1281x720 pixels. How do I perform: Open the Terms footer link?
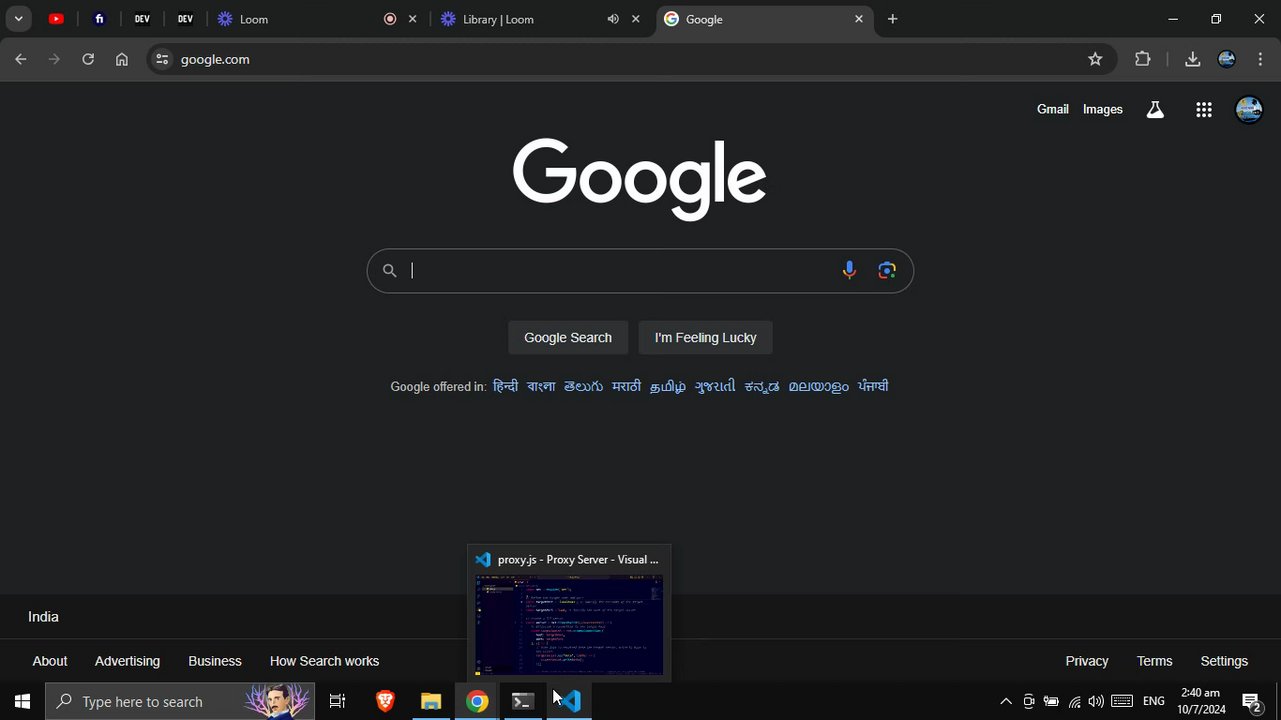point(1154,661)
